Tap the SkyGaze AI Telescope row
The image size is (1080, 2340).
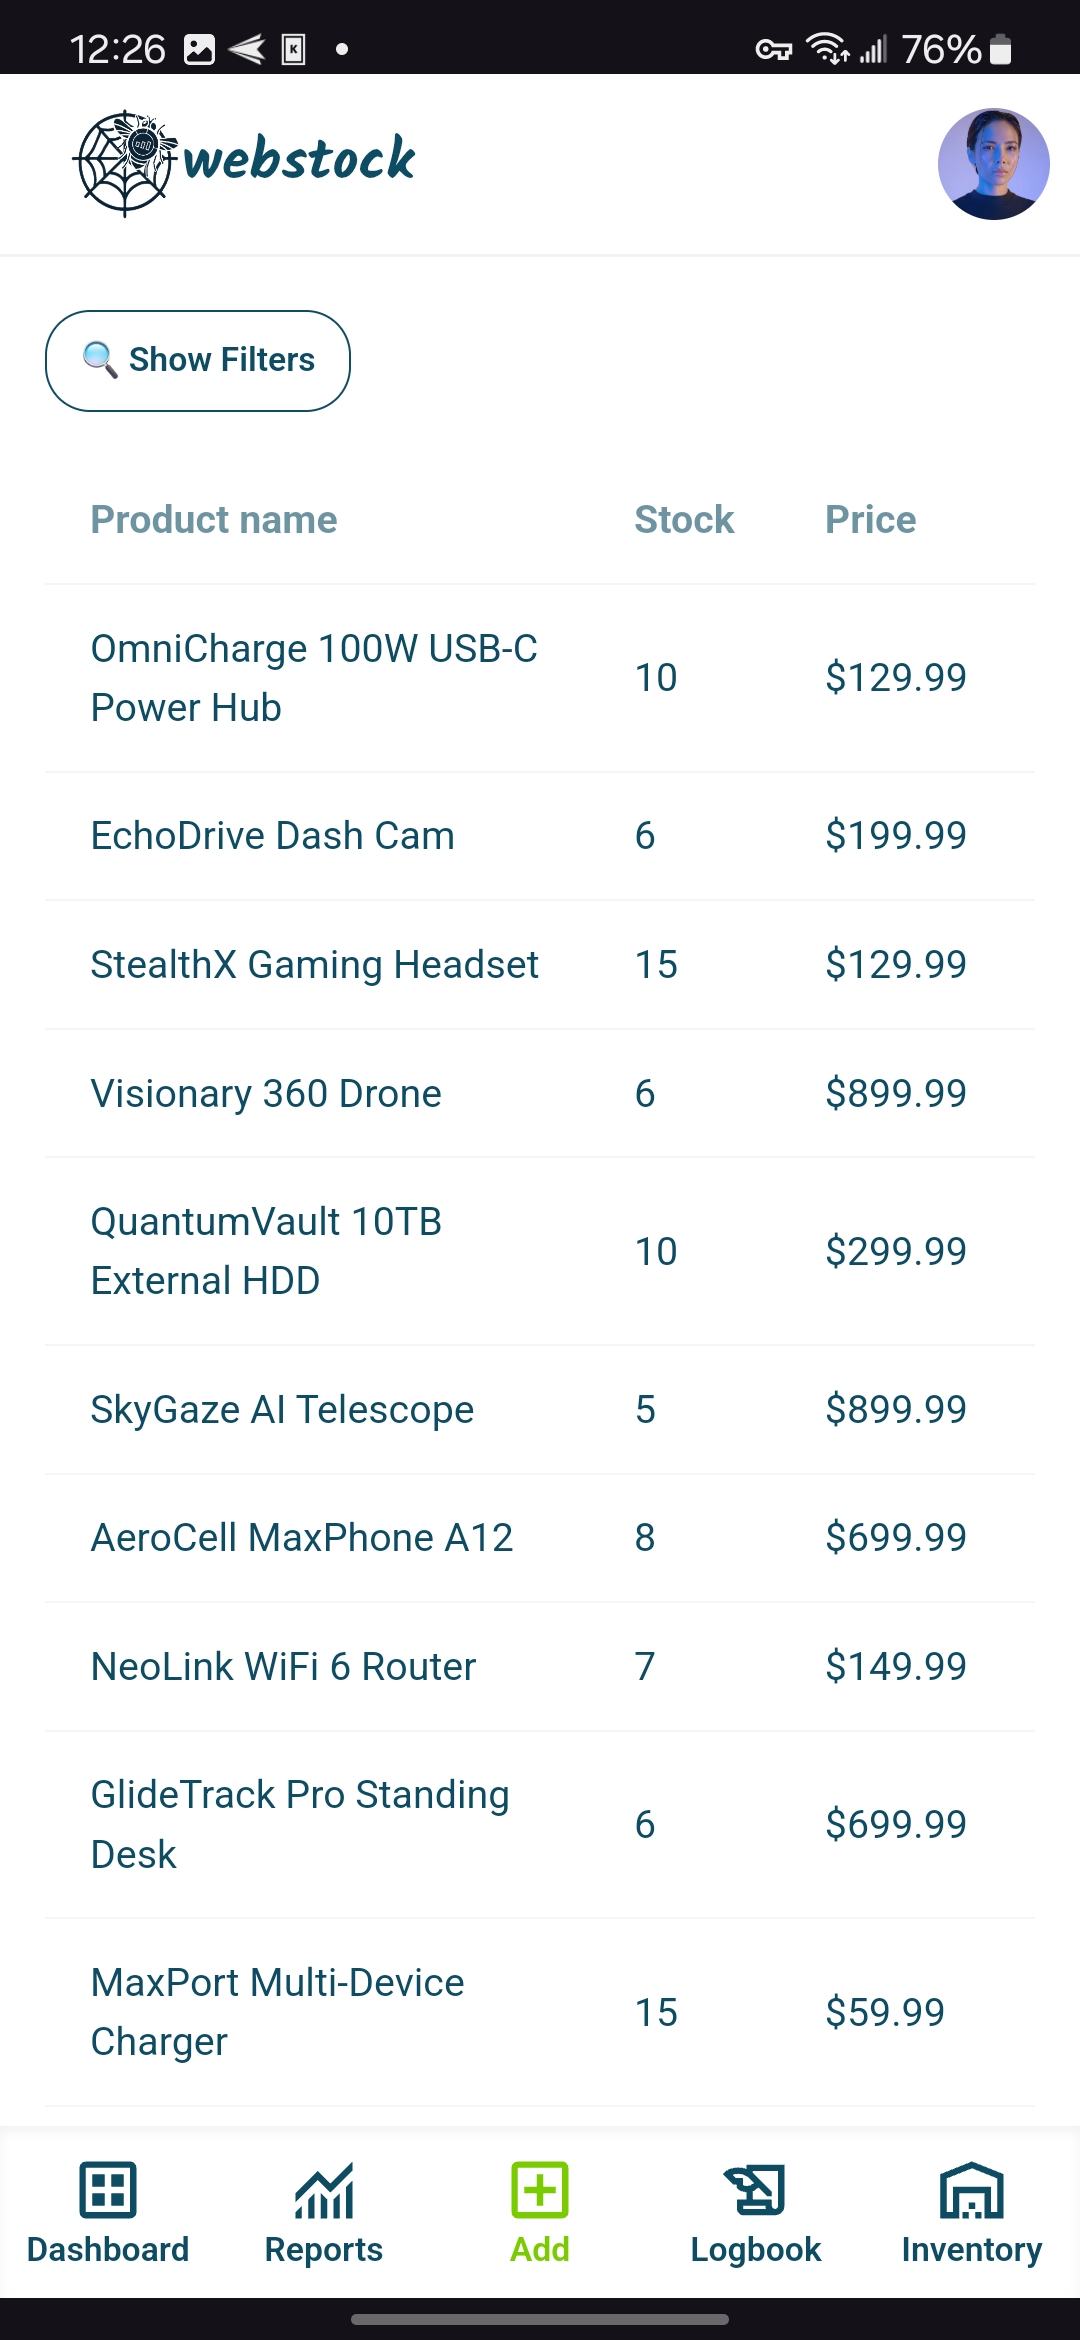(282, 1410)
